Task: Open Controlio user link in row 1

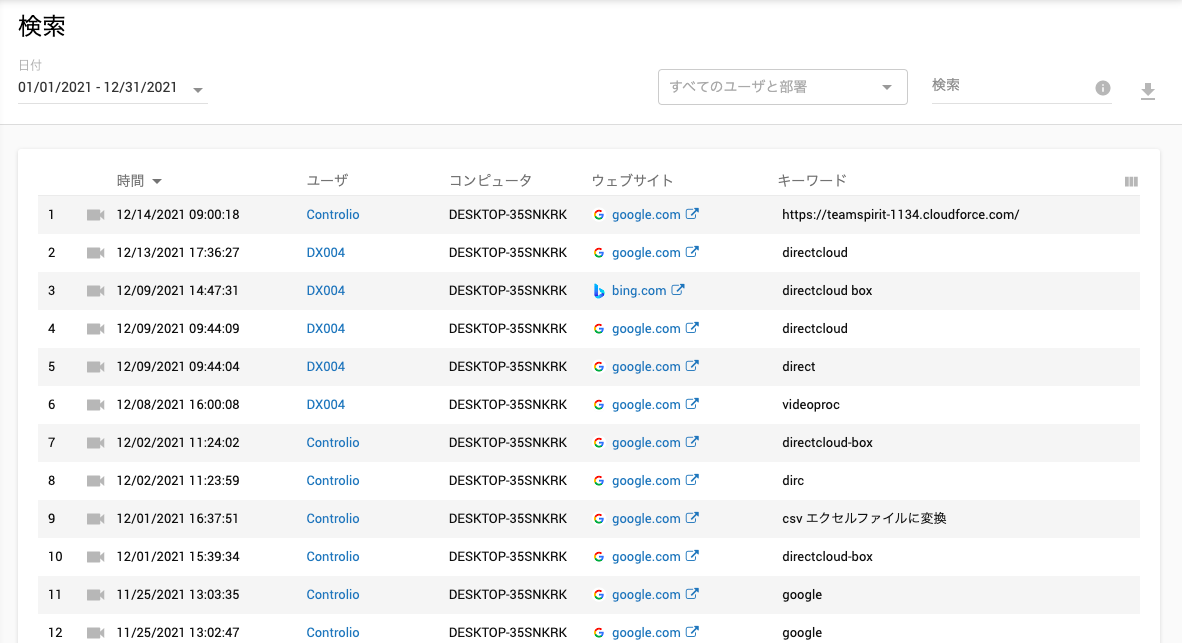Action: coord(332,215)
